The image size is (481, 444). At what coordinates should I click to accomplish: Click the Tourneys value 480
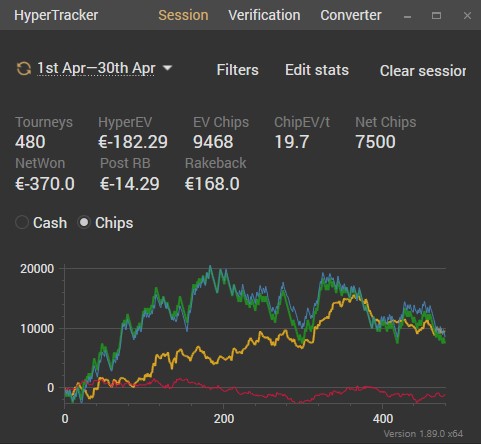30,142
